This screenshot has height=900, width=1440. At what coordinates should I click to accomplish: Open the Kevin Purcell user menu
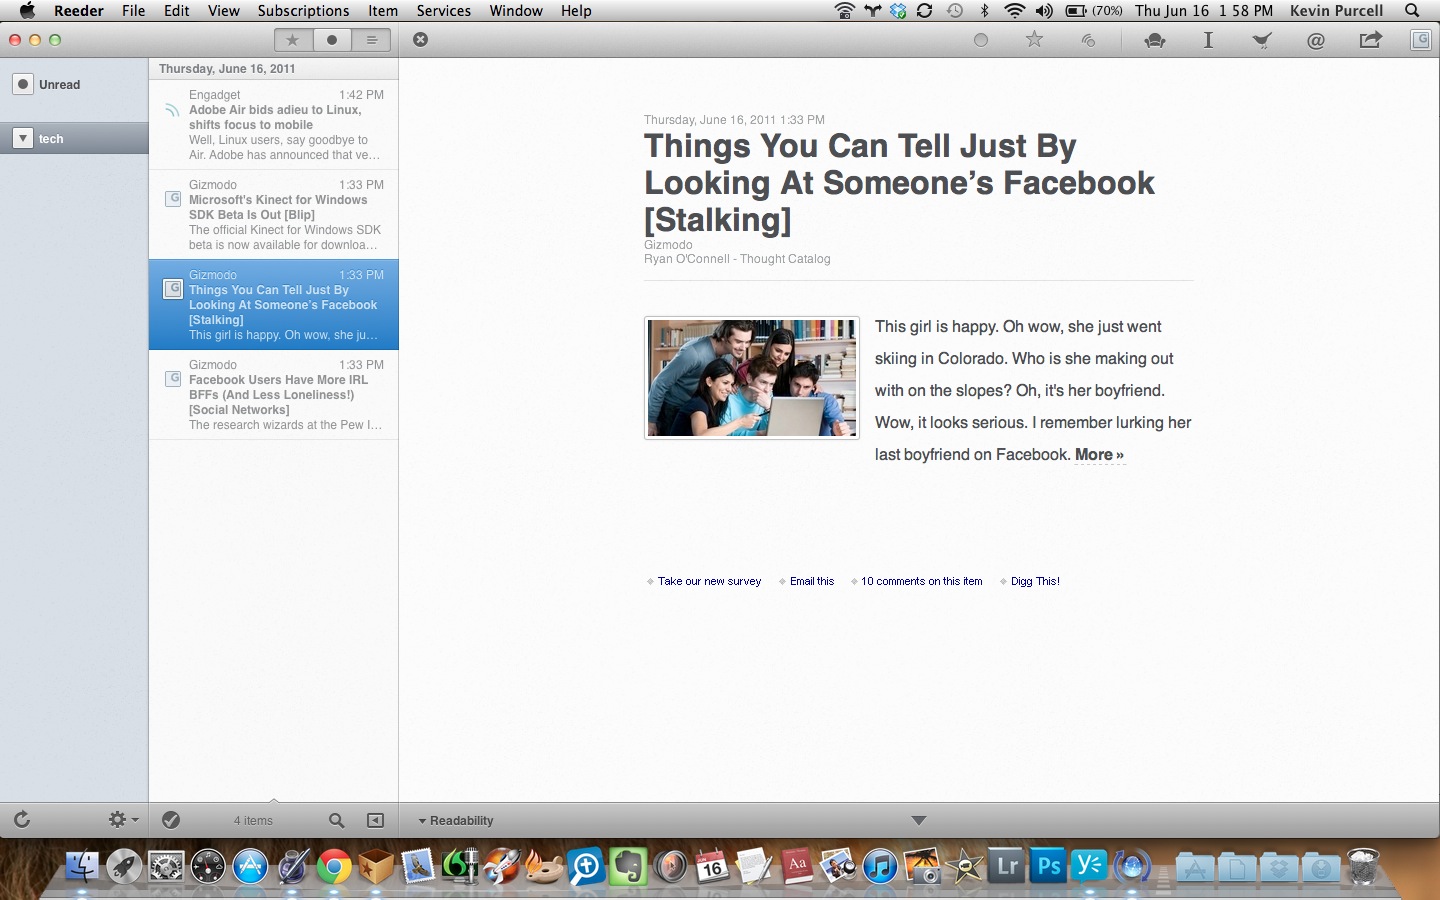click(1336, 11)
